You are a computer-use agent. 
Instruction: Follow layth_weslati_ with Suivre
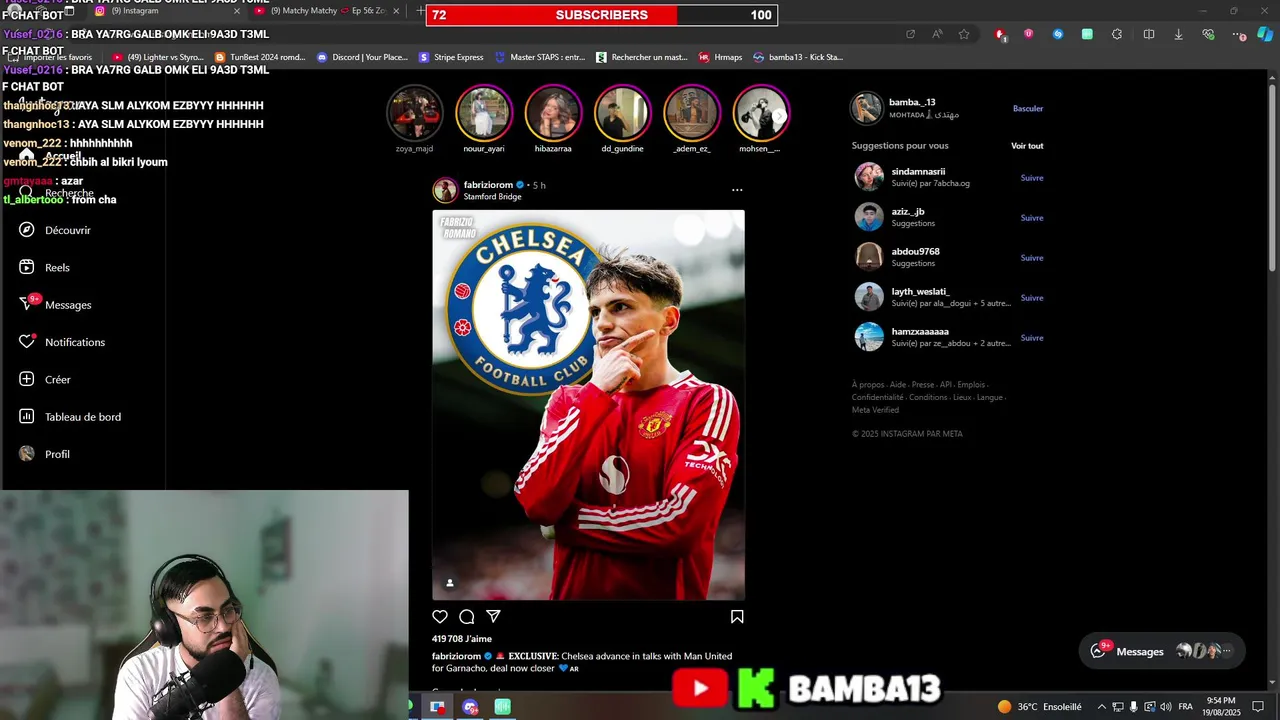point(1032,298)
